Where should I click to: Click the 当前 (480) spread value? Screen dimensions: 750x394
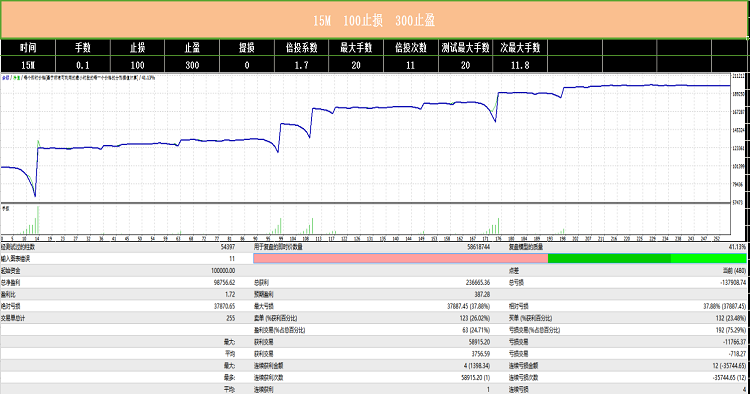coord(734,271)
